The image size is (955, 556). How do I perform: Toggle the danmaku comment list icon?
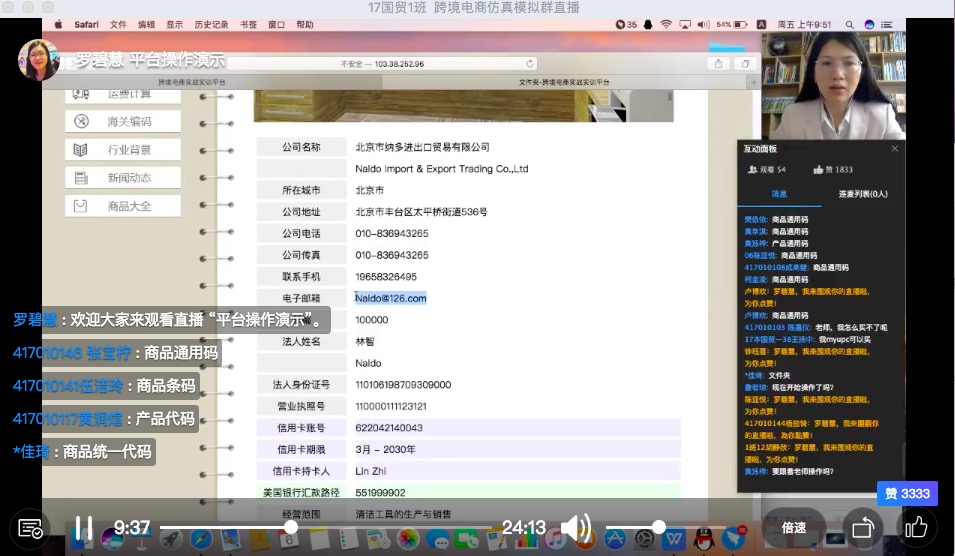(x=31, y=528)
